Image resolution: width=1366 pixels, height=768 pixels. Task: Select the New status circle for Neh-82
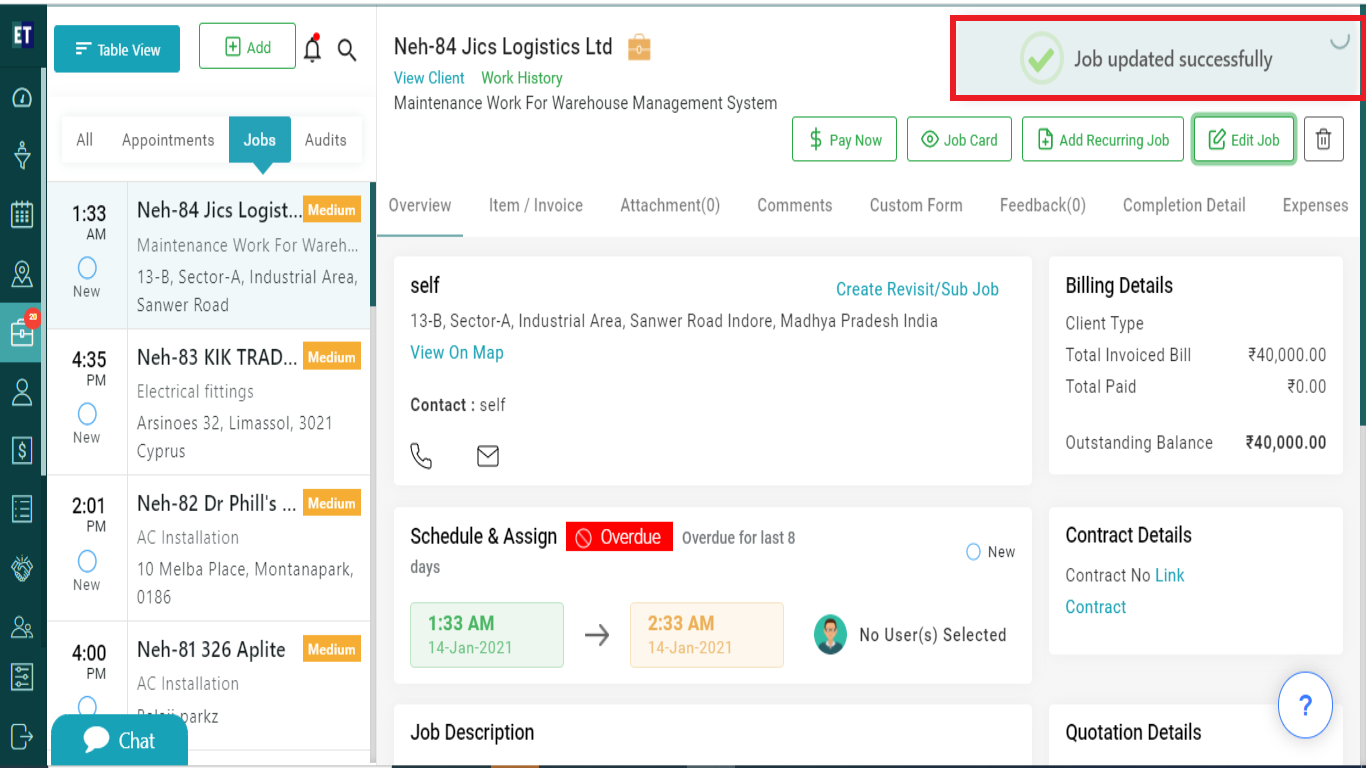pyautogui.click(x=87, y=560)
